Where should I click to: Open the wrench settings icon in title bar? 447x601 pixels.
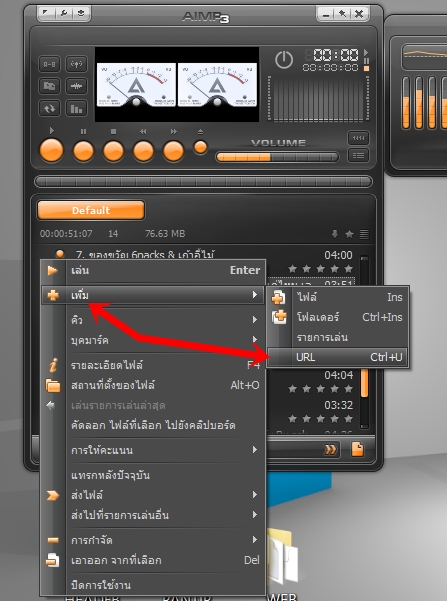[64, 13]
